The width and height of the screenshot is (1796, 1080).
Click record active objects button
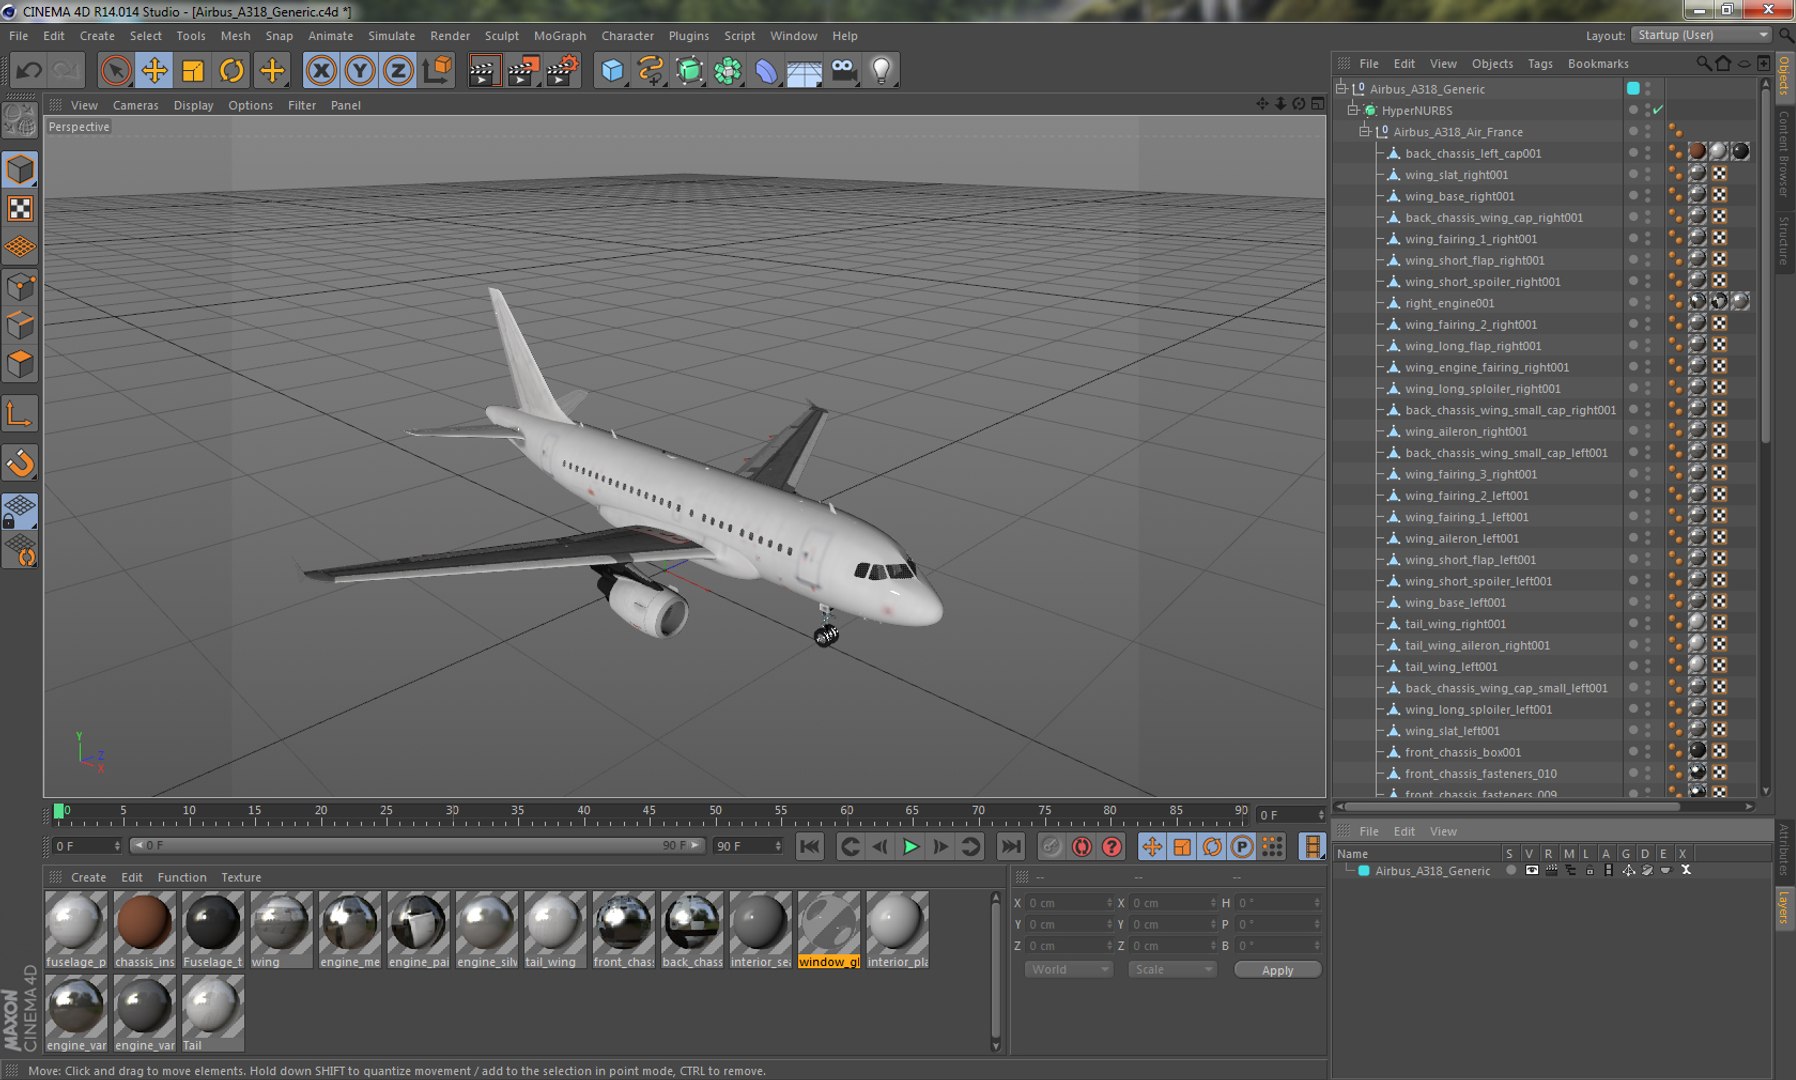[x=1051, y=847]
